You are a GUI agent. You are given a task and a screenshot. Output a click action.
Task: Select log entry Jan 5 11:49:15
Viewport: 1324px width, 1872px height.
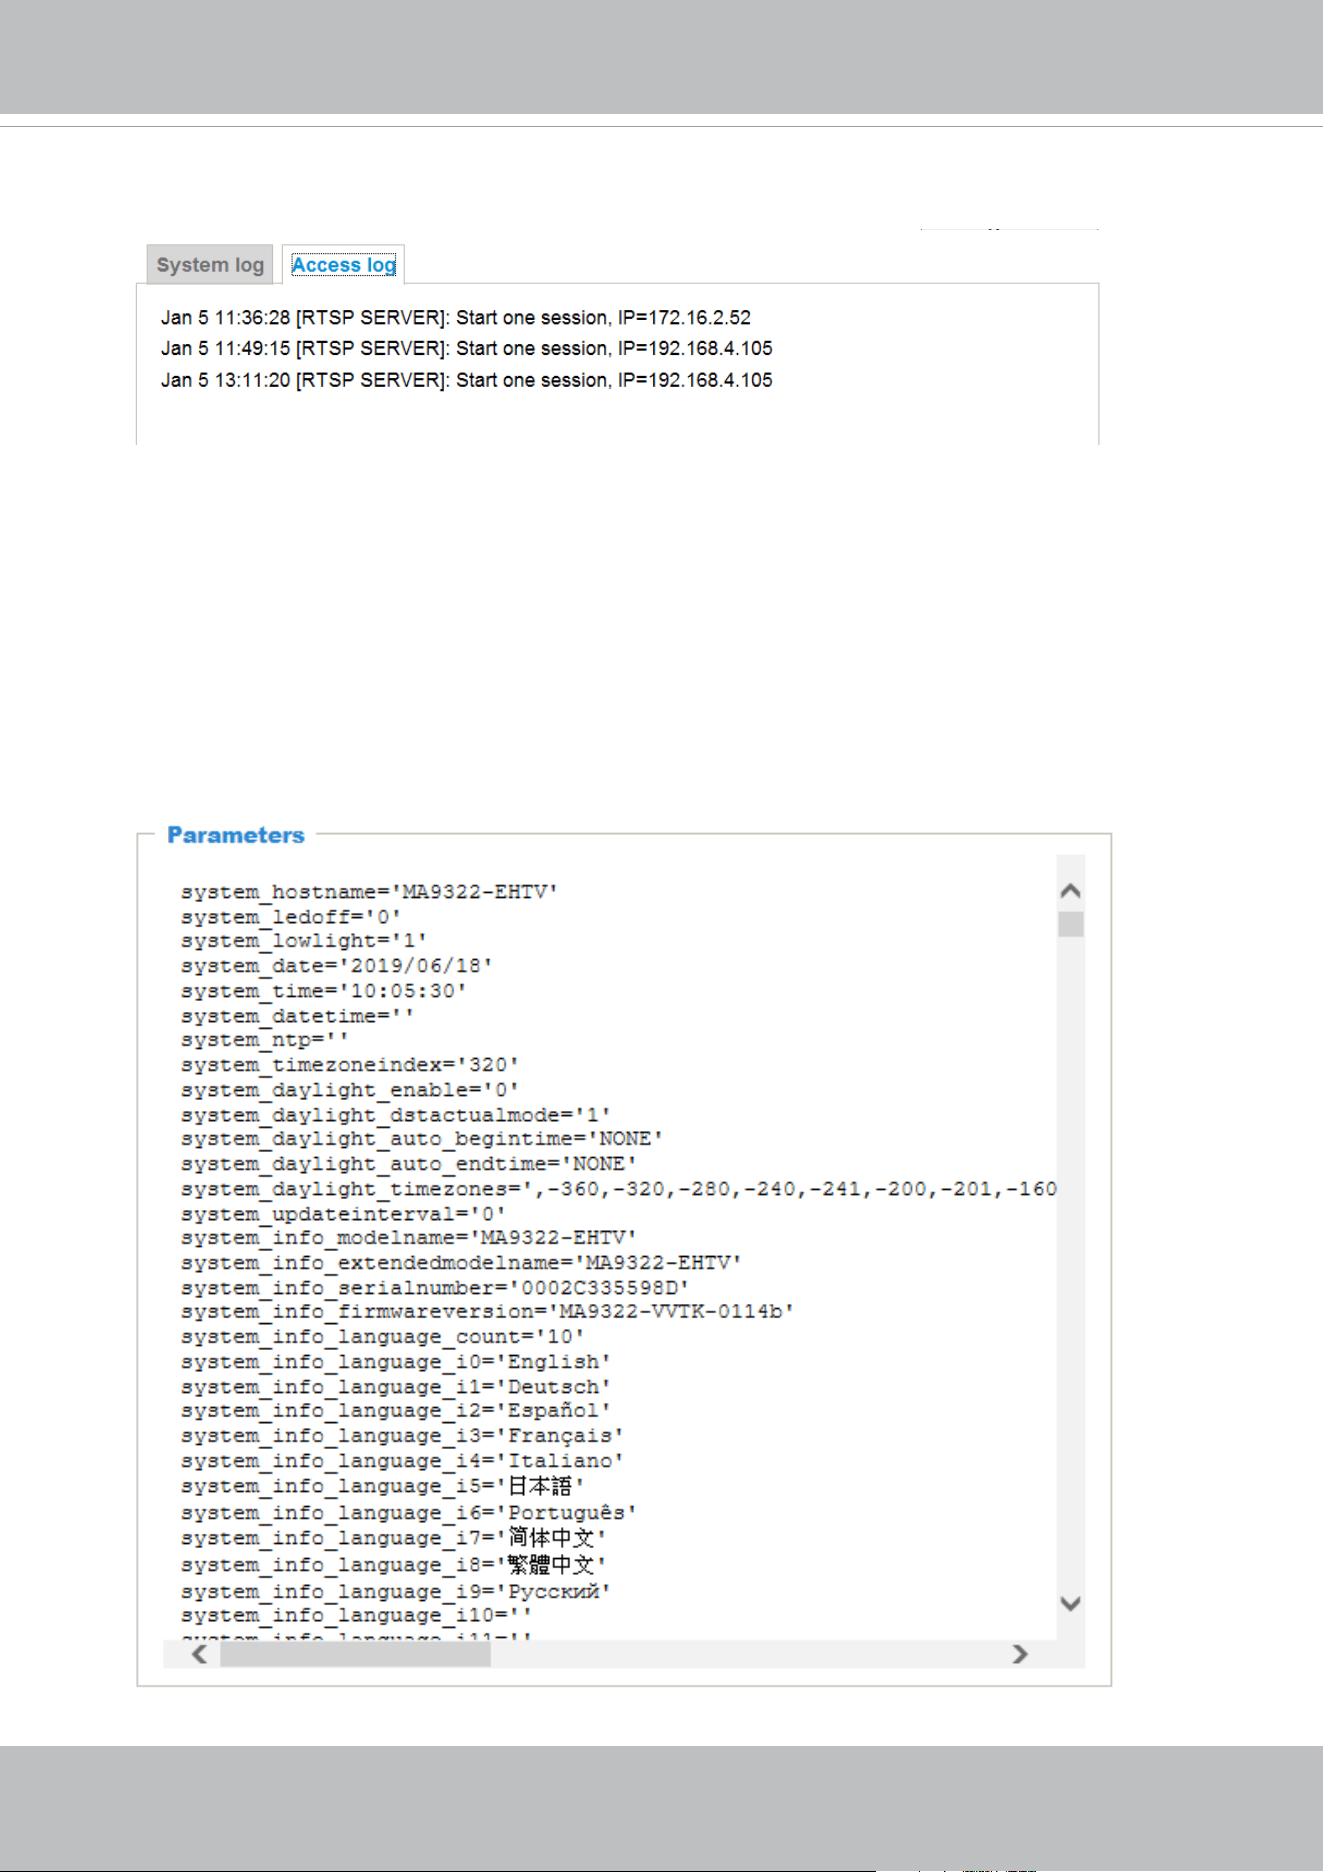467,349
